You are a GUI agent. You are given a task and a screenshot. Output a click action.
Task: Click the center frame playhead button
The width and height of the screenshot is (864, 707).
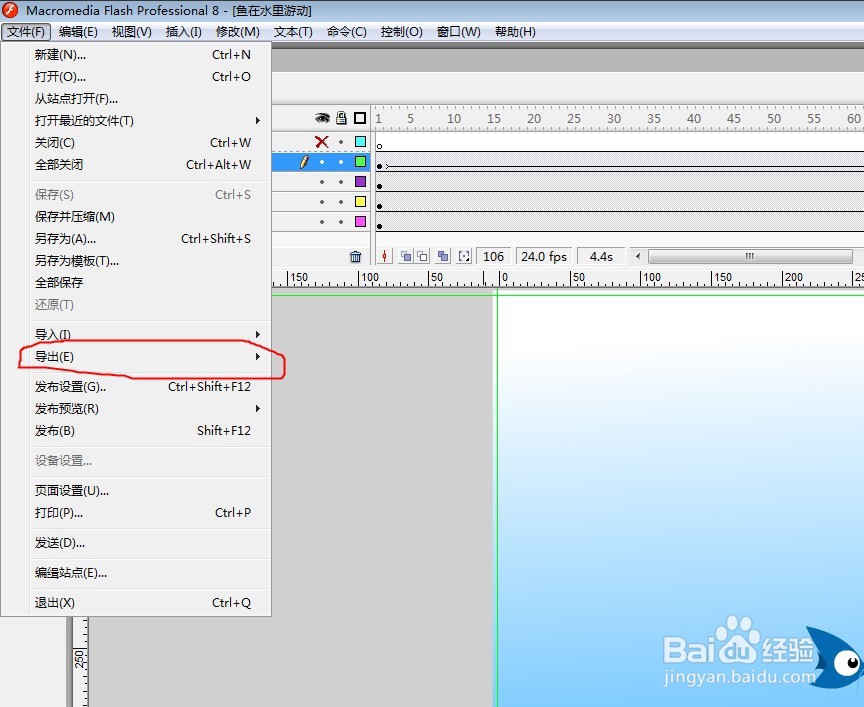click(x=385, y=256)
